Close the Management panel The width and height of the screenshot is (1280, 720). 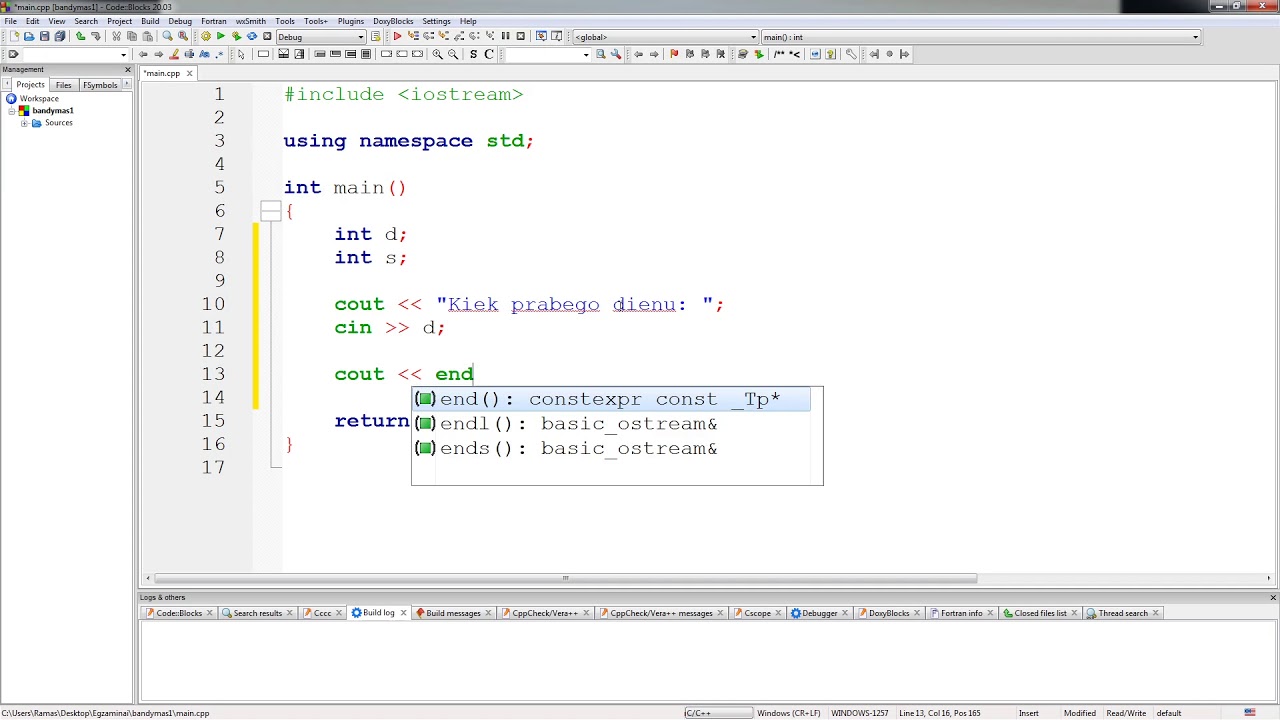[x=128, y=69]
